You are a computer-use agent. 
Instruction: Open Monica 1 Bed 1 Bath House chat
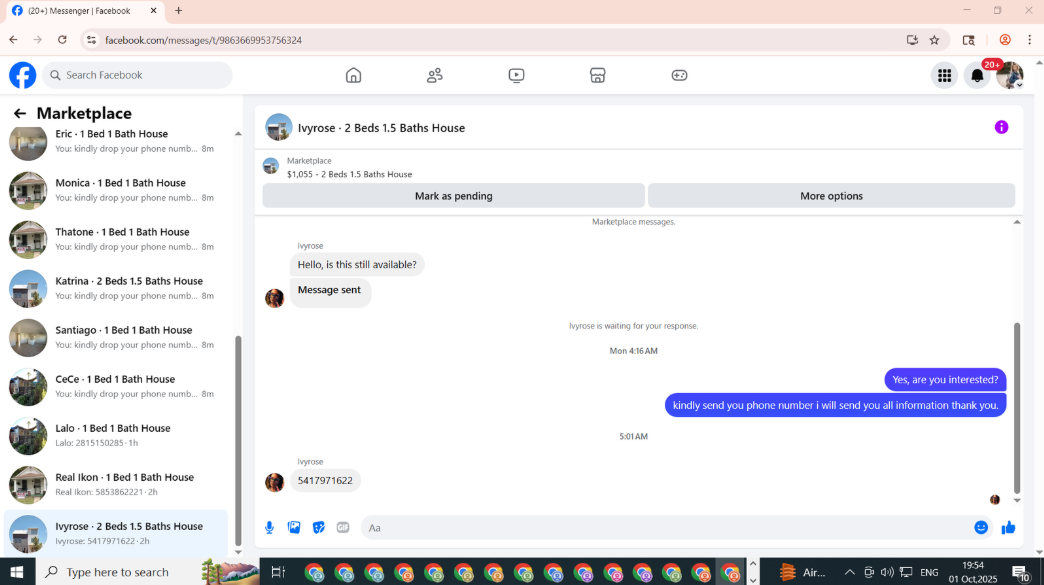point(116,190)
